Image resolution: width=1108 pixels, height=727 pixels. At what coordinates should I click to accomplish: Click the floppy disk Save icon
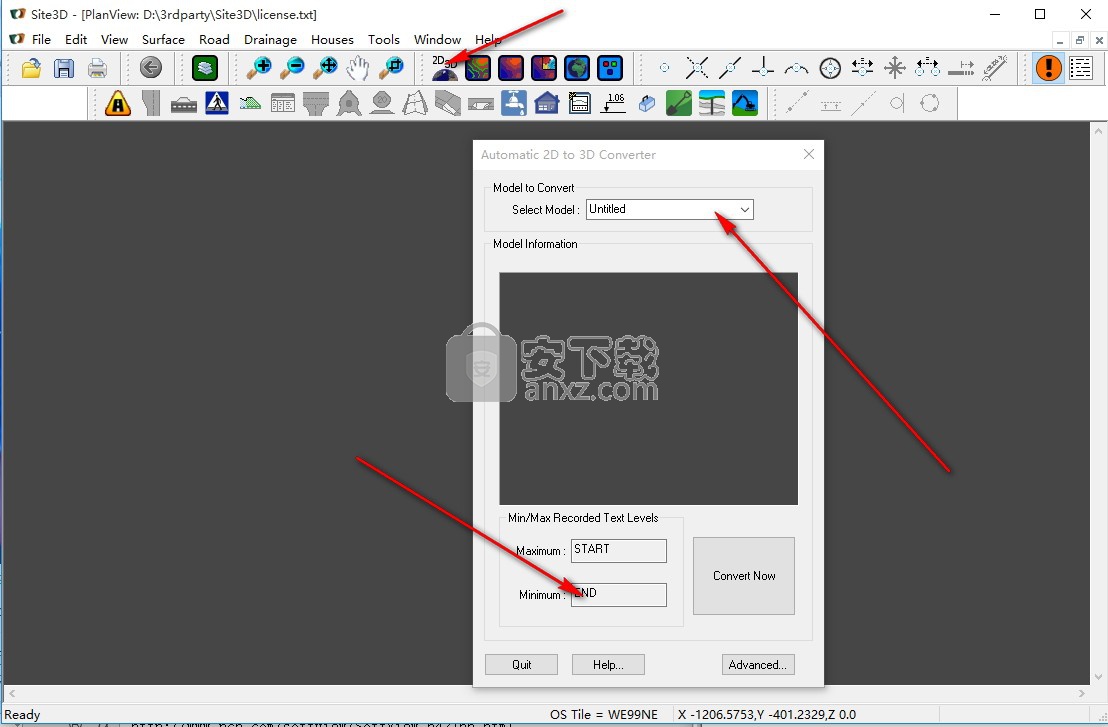click(x=64, y=68)
